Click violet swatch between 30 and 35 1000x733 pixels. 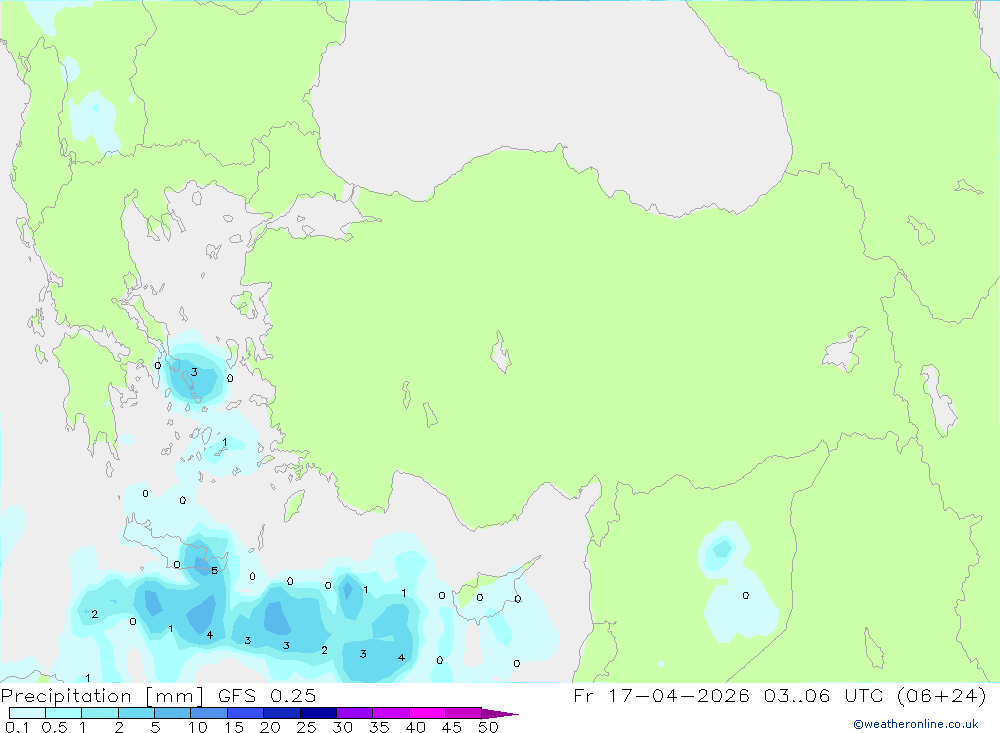pos(355,713)
